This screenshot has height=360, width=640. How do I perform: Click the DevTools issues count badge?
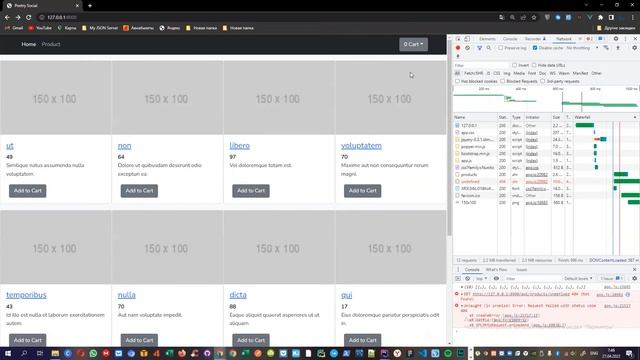(602, 39)
